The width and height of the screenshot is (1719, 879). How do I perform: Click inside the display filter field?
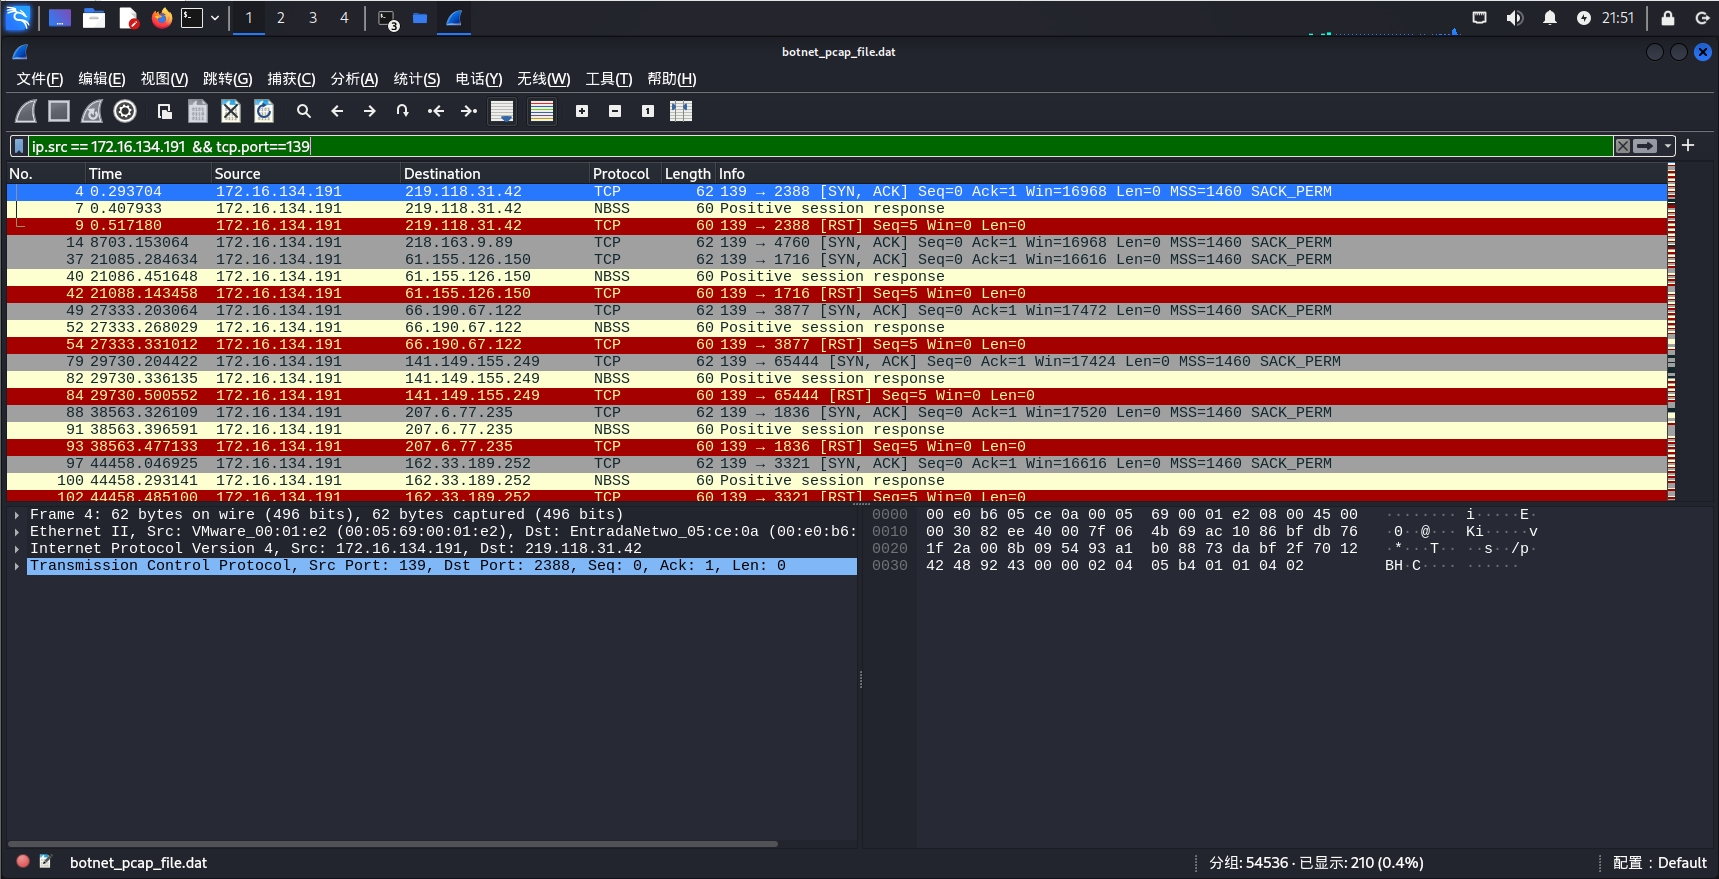tap(820, 146)
